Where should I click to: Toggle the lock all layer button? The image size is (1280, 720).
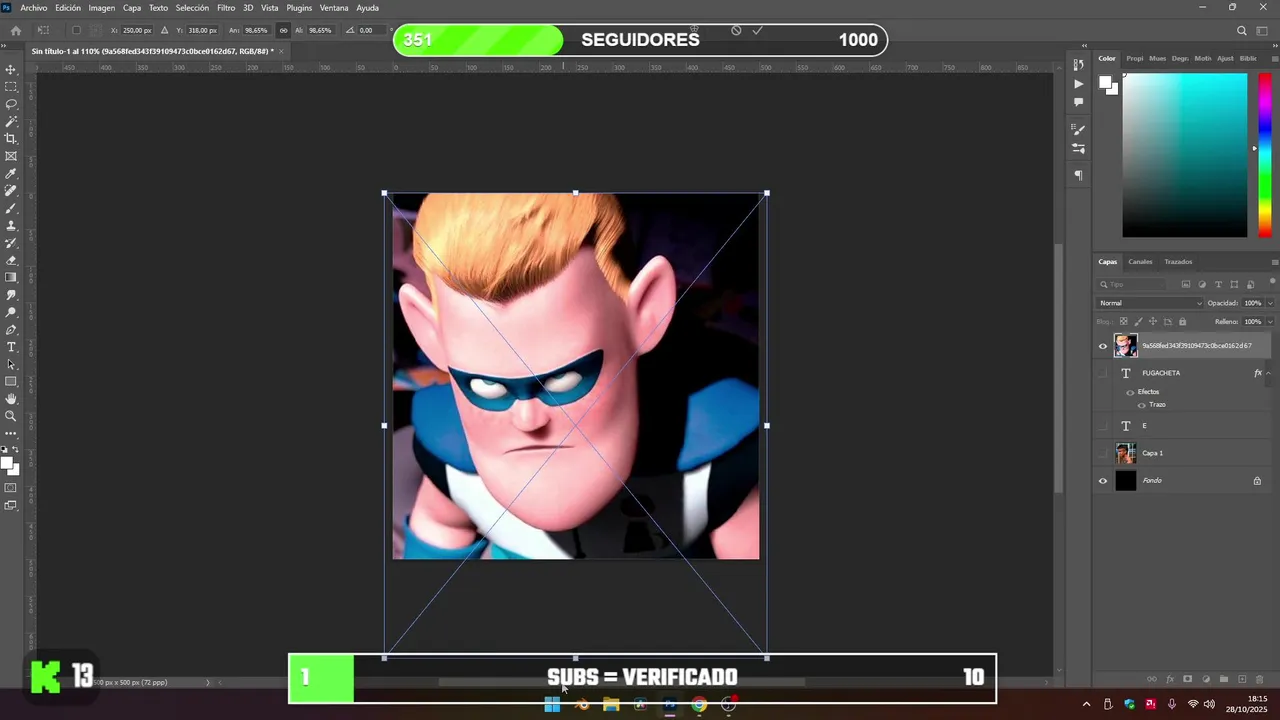[1182, 322]
